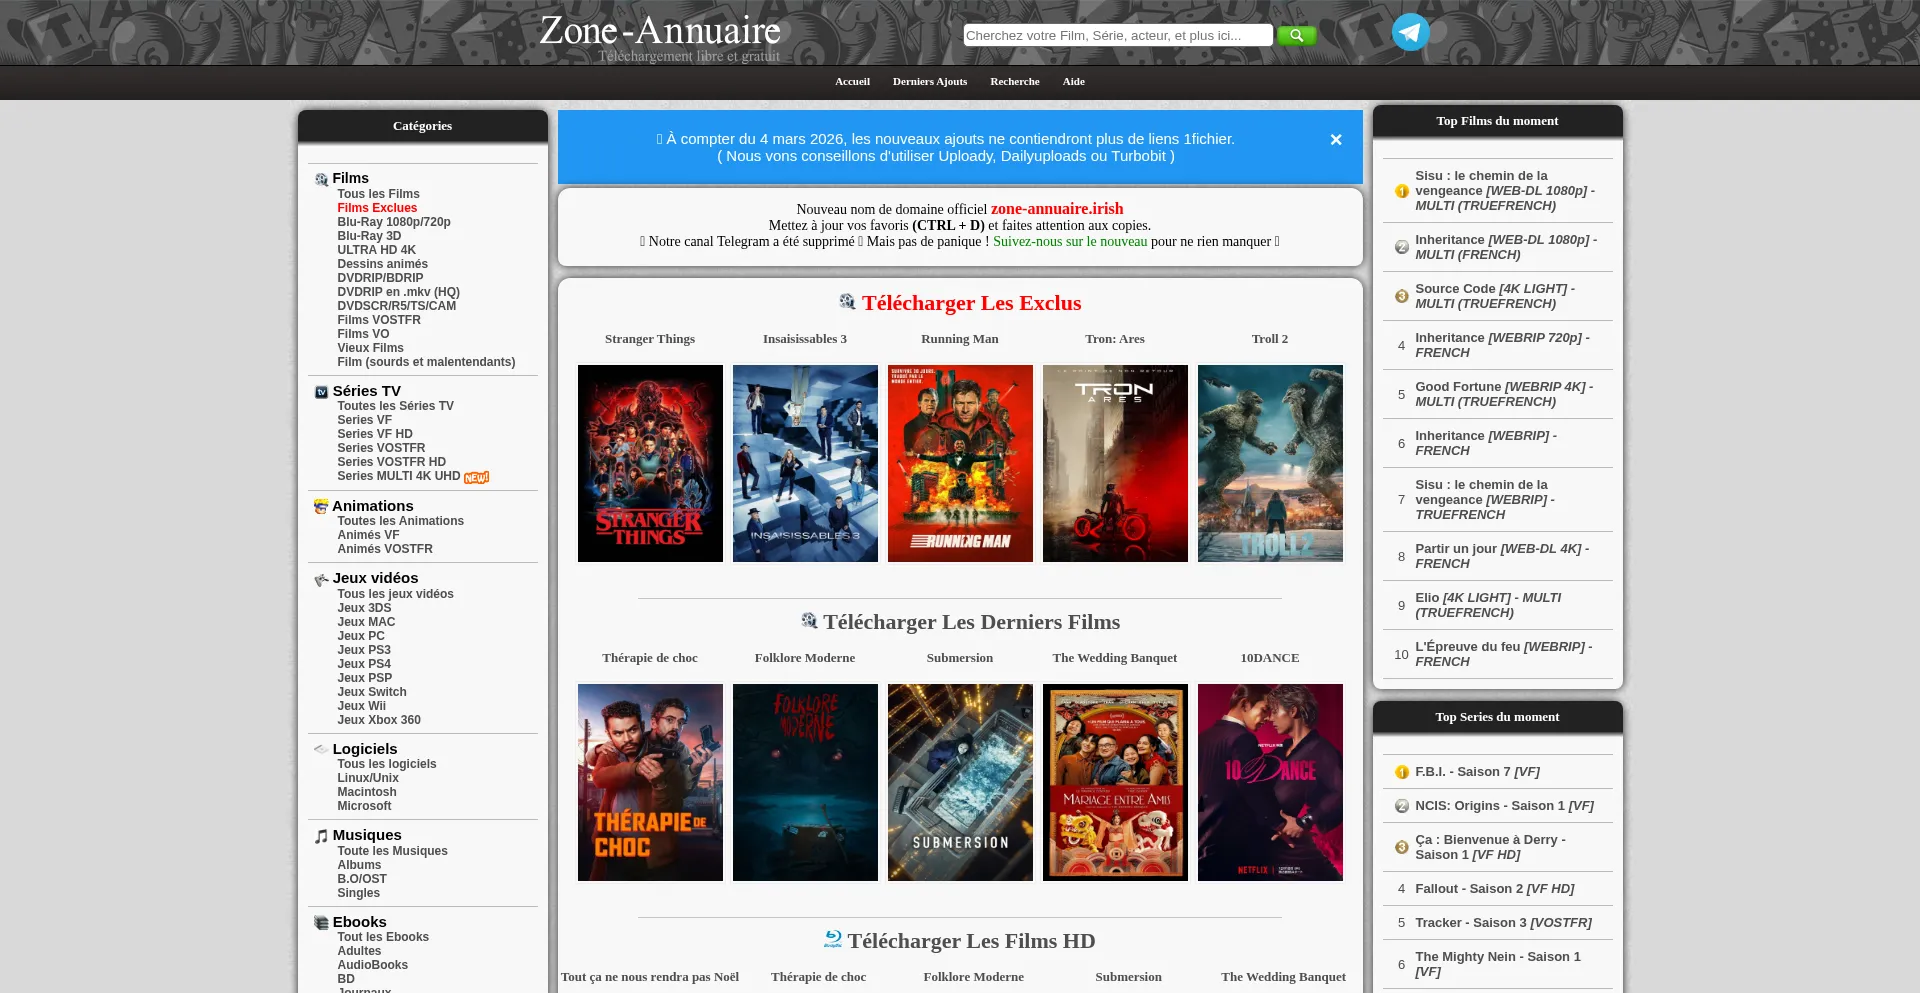This screenshot has width=1920, height=993.
Task: Click the Logiciels category icon
Action: pos(321,749)
